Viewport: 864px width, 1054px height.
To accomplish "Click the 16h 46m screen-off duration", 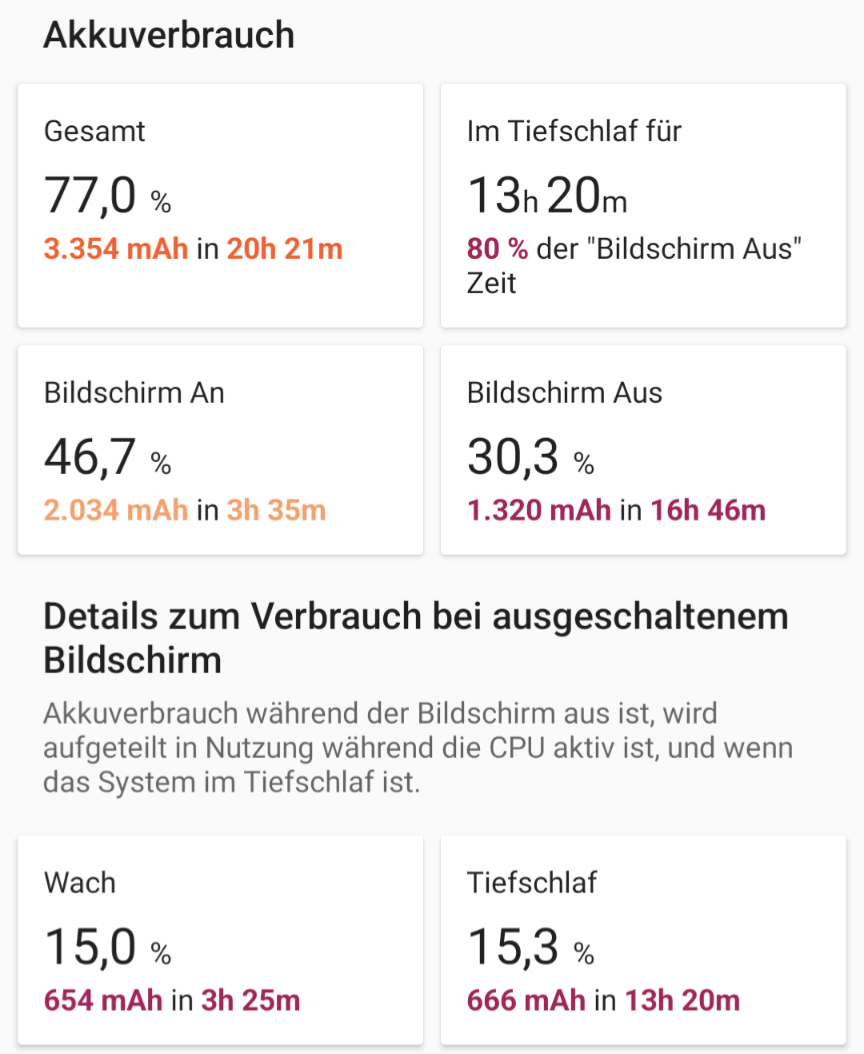I will (707, 511).
